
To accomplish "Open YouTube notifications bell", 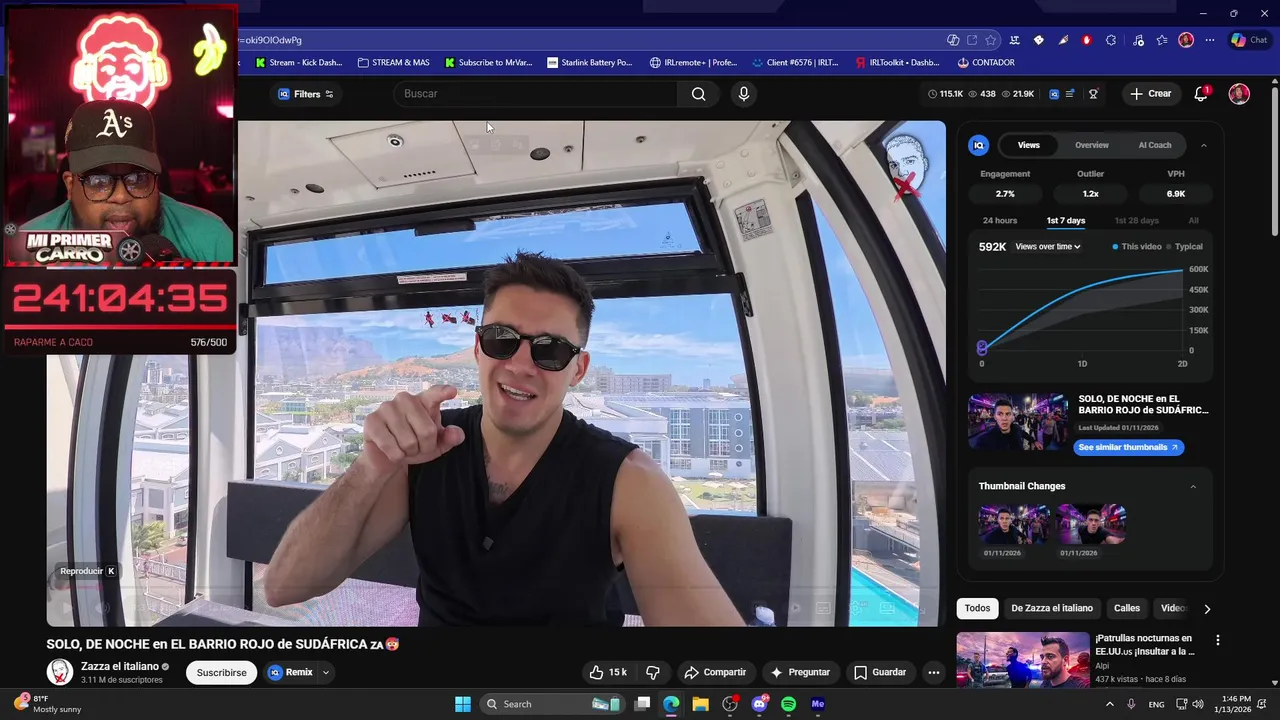I will point(1201,94).
